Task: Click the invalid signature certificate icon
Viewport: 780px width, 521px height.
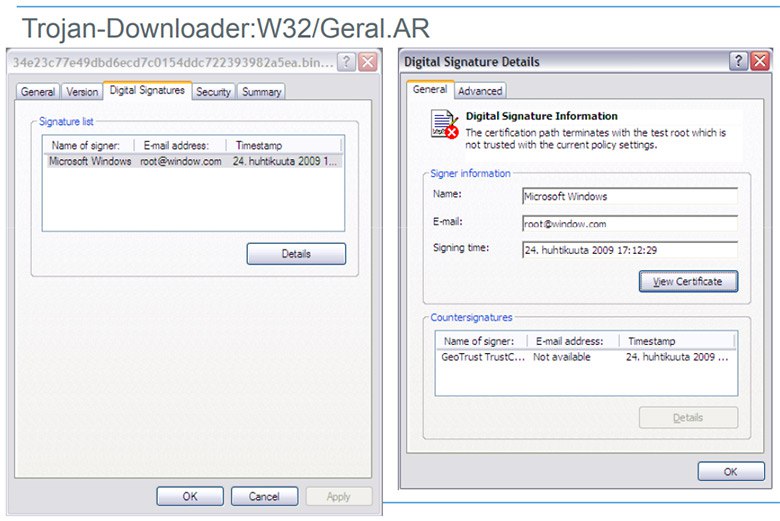Action: coord(444,124)
